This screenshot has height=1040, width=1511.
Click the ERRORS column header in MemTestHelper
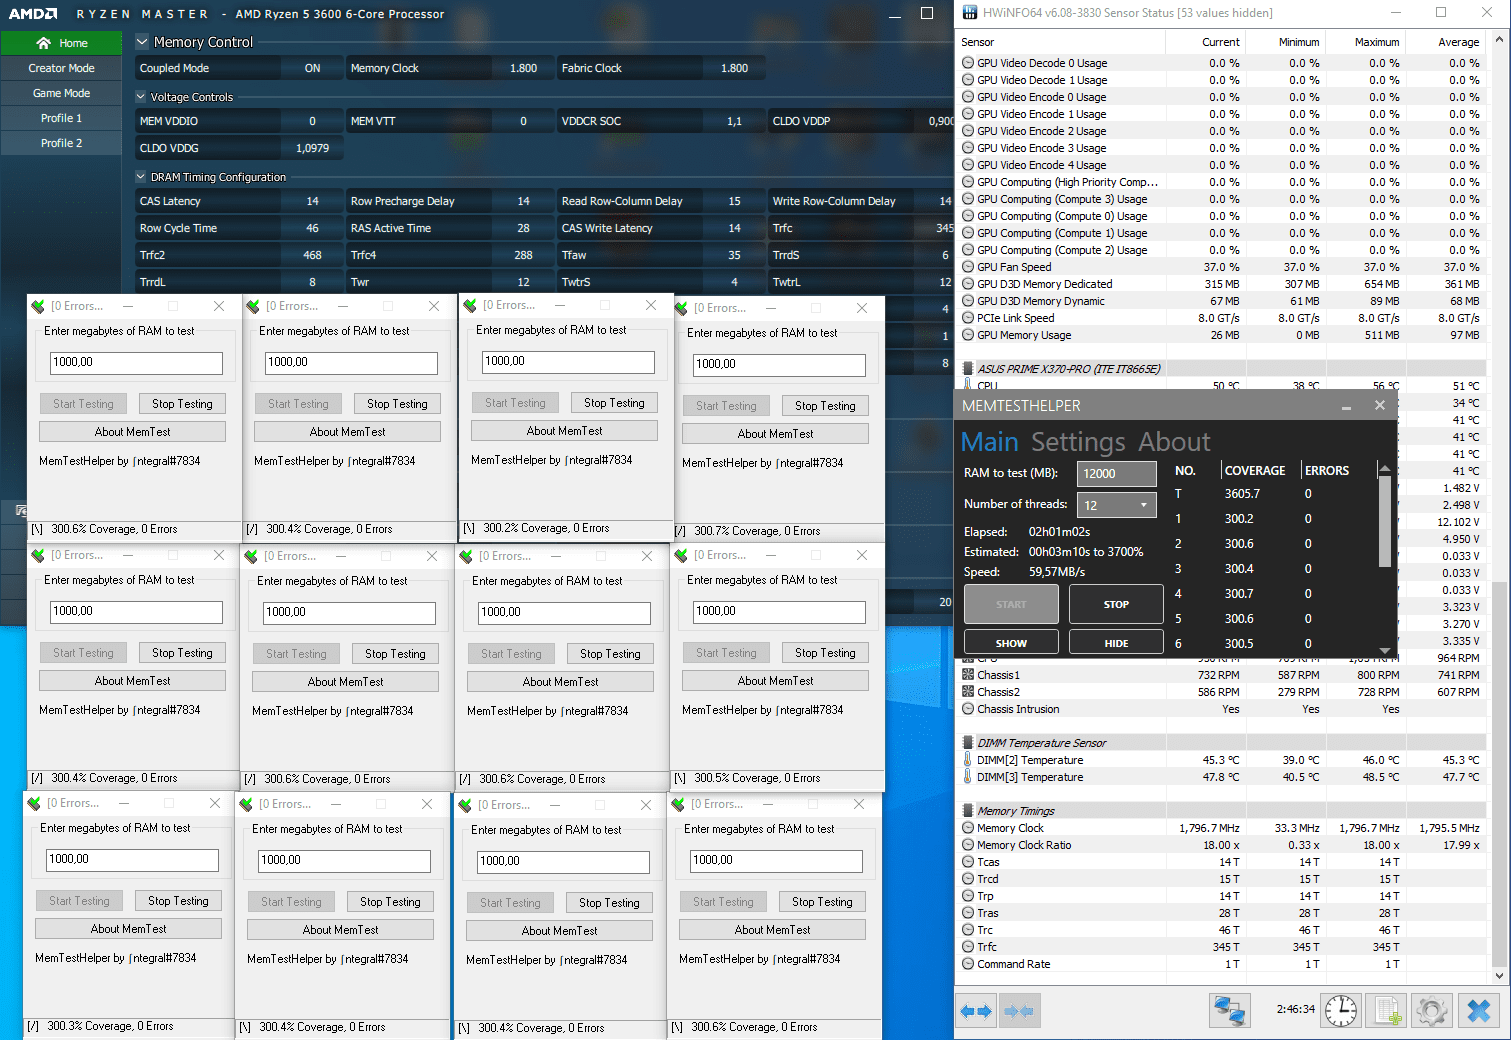(x=1326, y=470)
